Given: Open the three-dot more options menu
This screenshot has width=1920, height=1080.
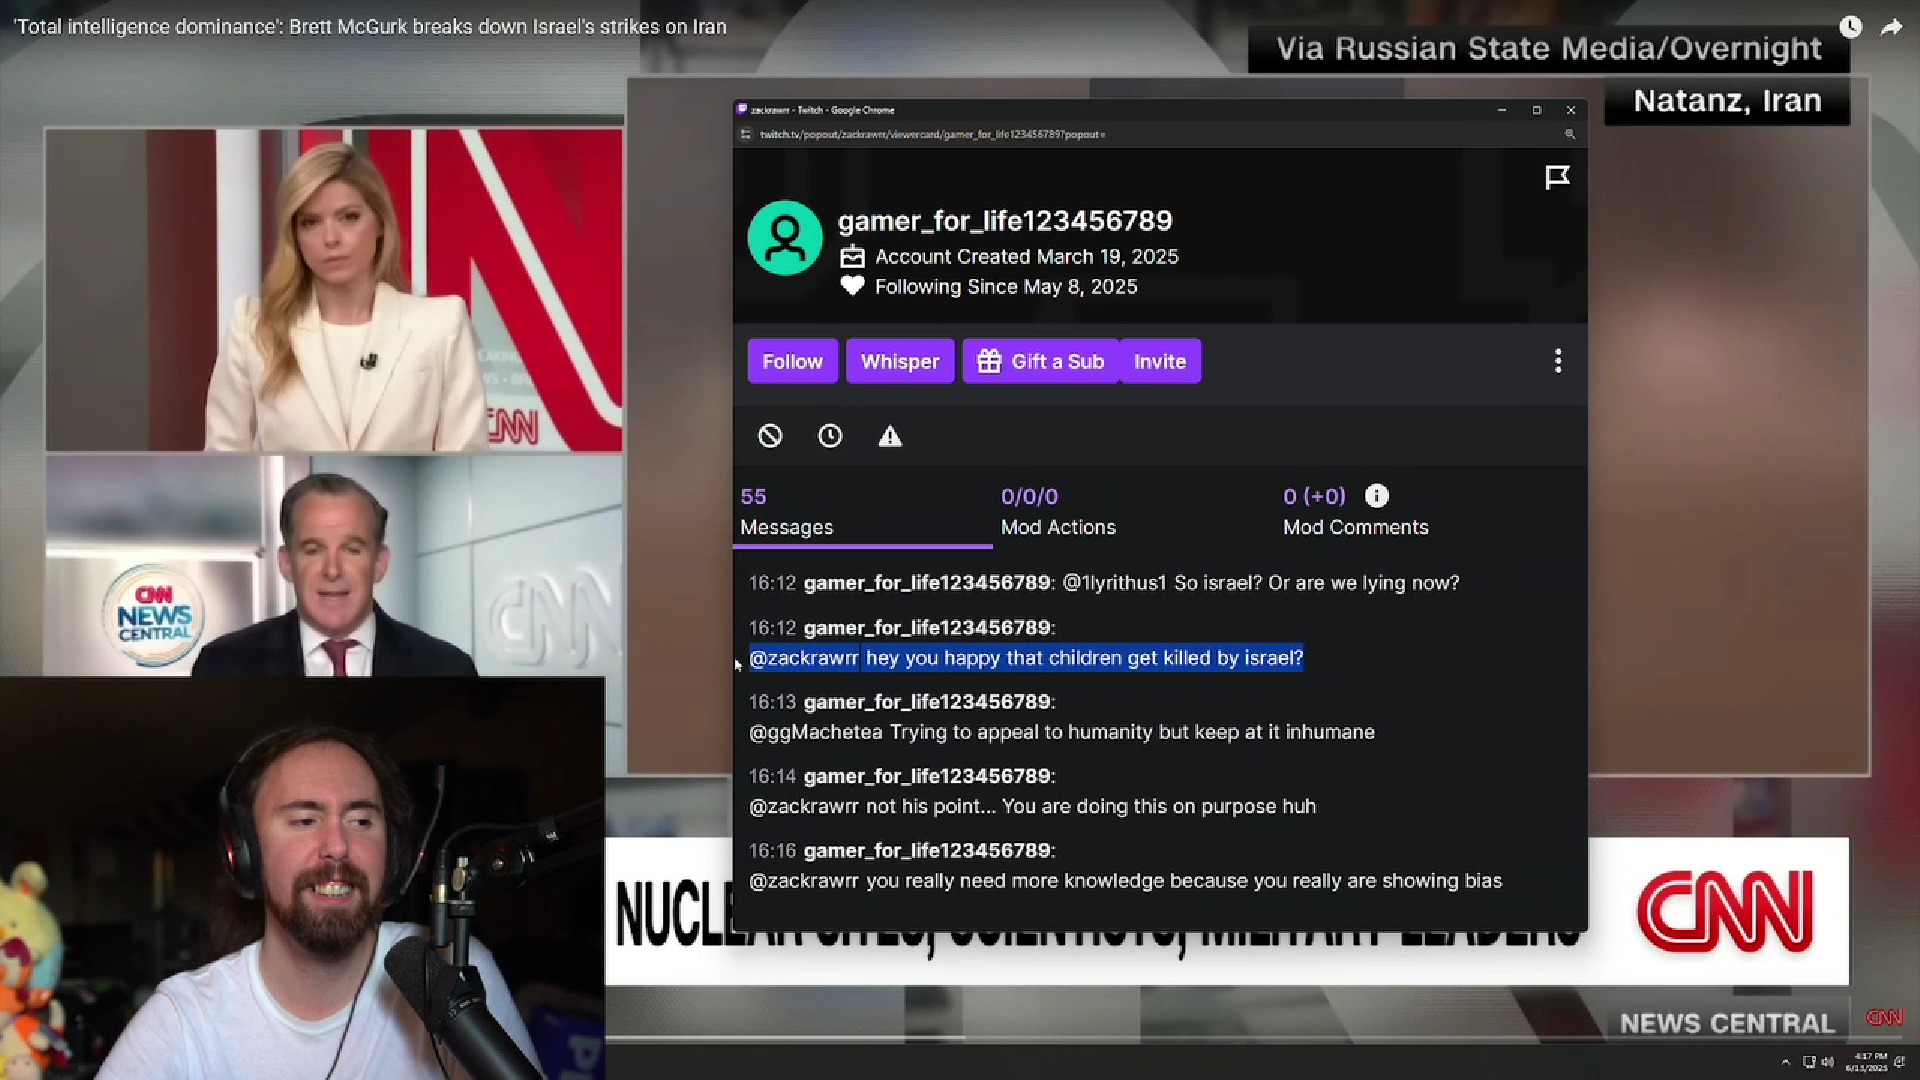Looking at the screenshot, I should [x=1558, y=361].
